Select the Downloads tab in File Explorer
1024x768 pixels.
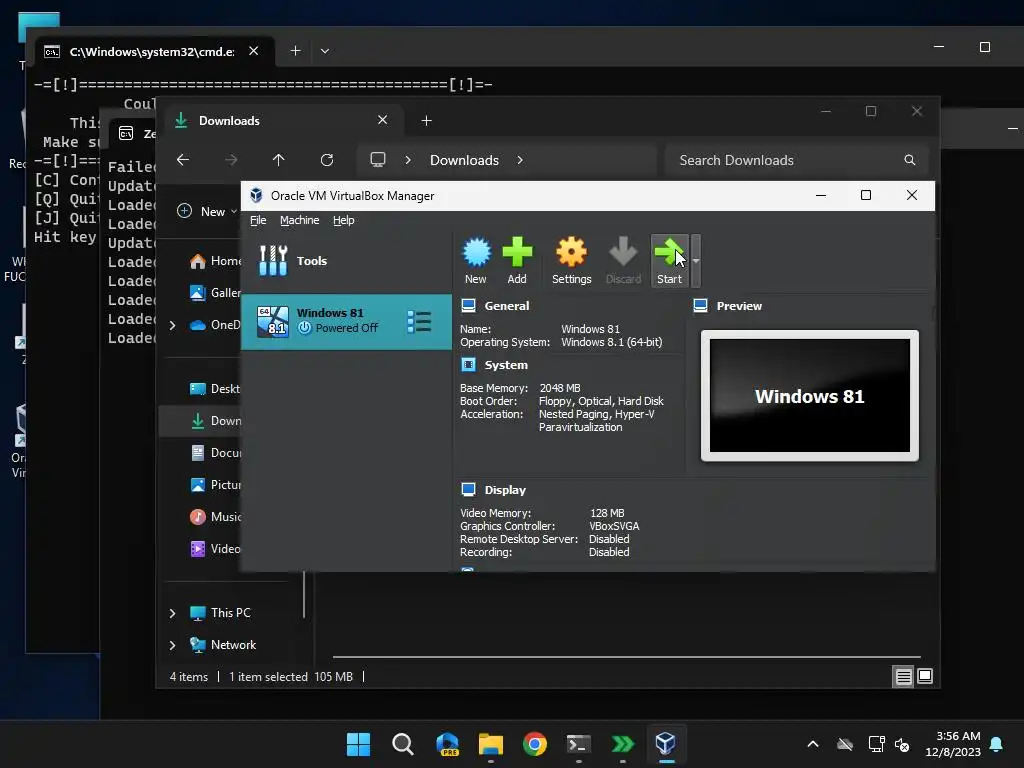[x=283, y=121]
